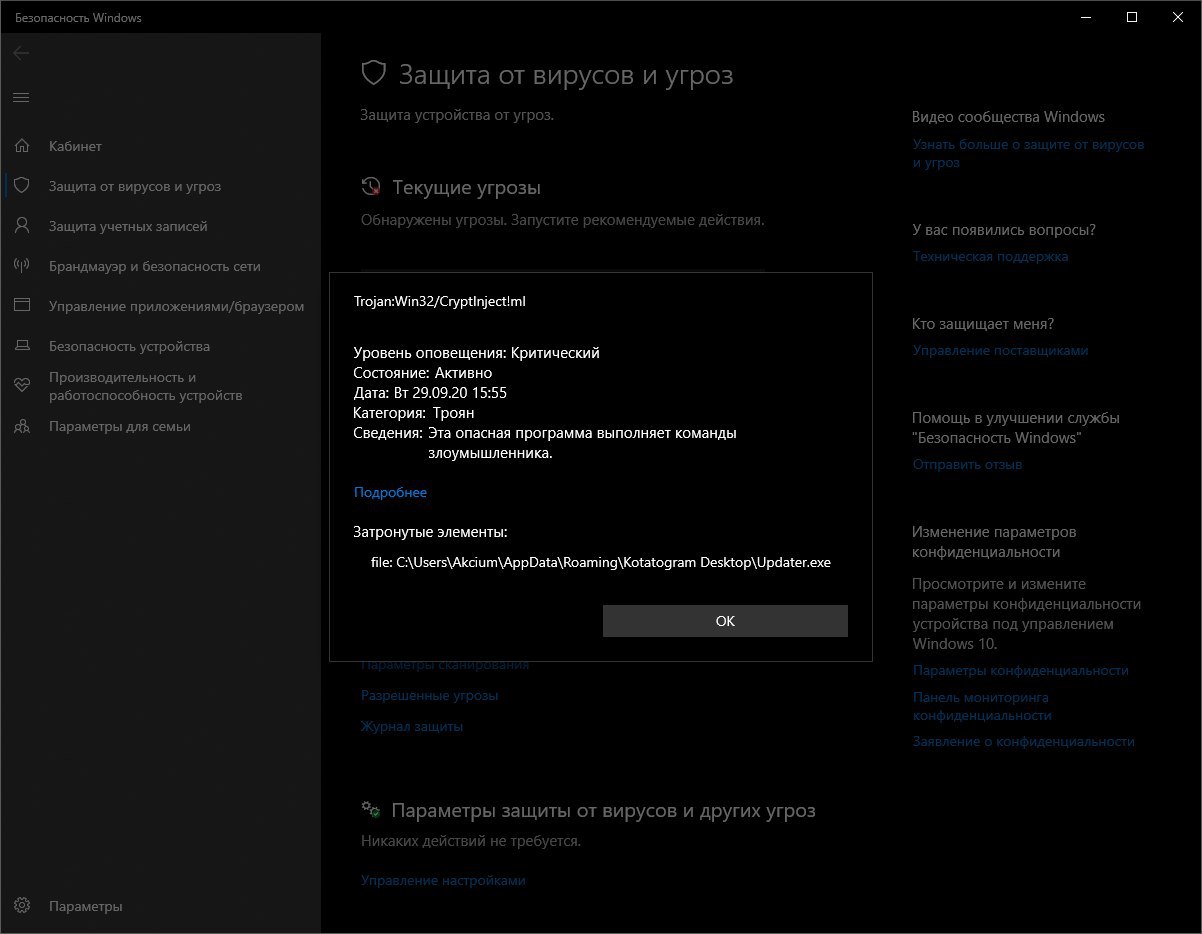Click the Кабинет home icon

(22, 146)
